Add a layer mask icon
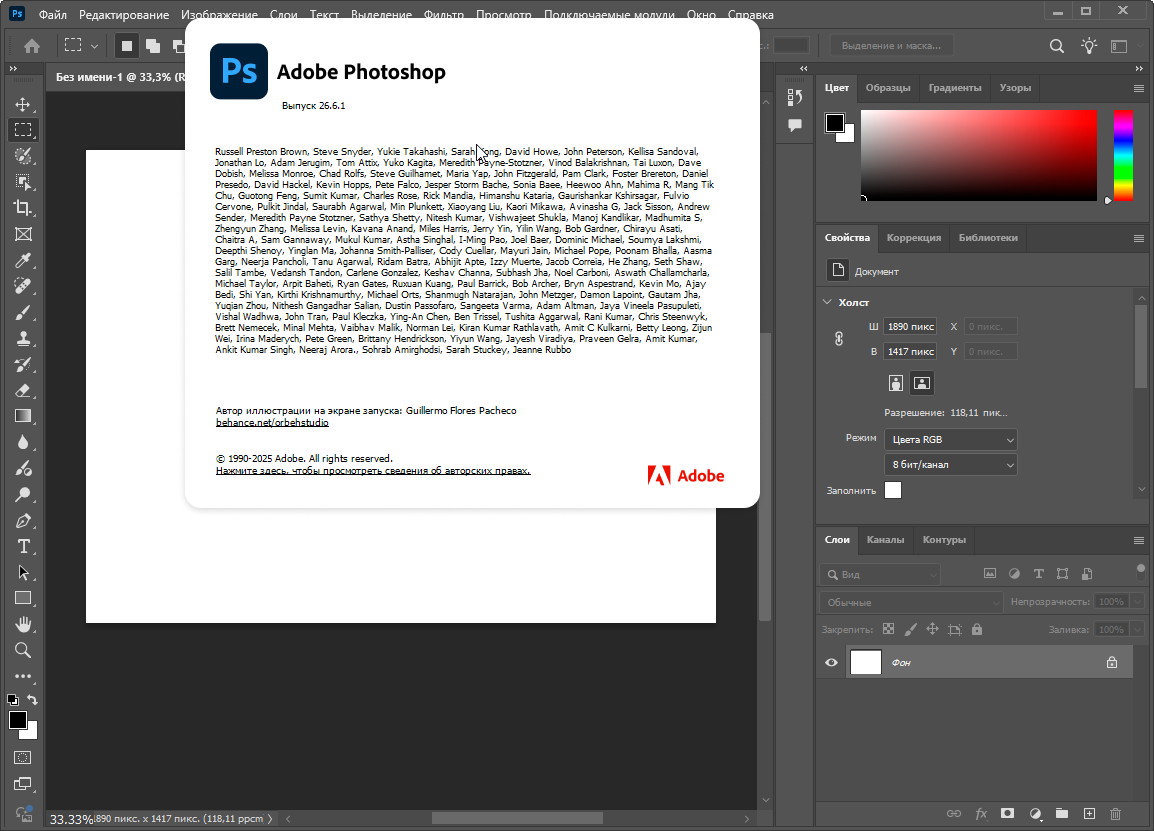 pyautogui.click(x=1008, y=813)
